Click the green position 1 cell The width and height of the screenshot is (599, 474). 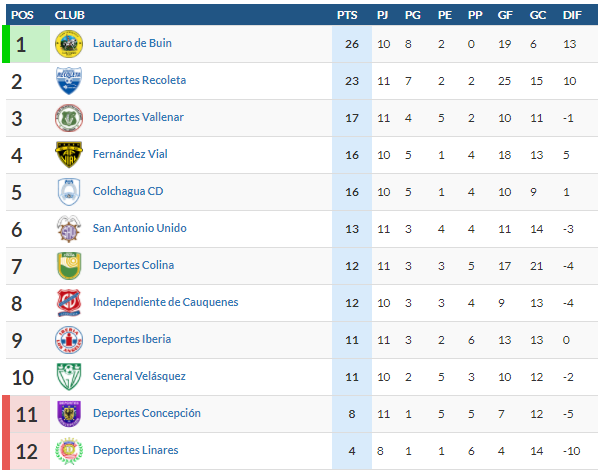[26, 44]
